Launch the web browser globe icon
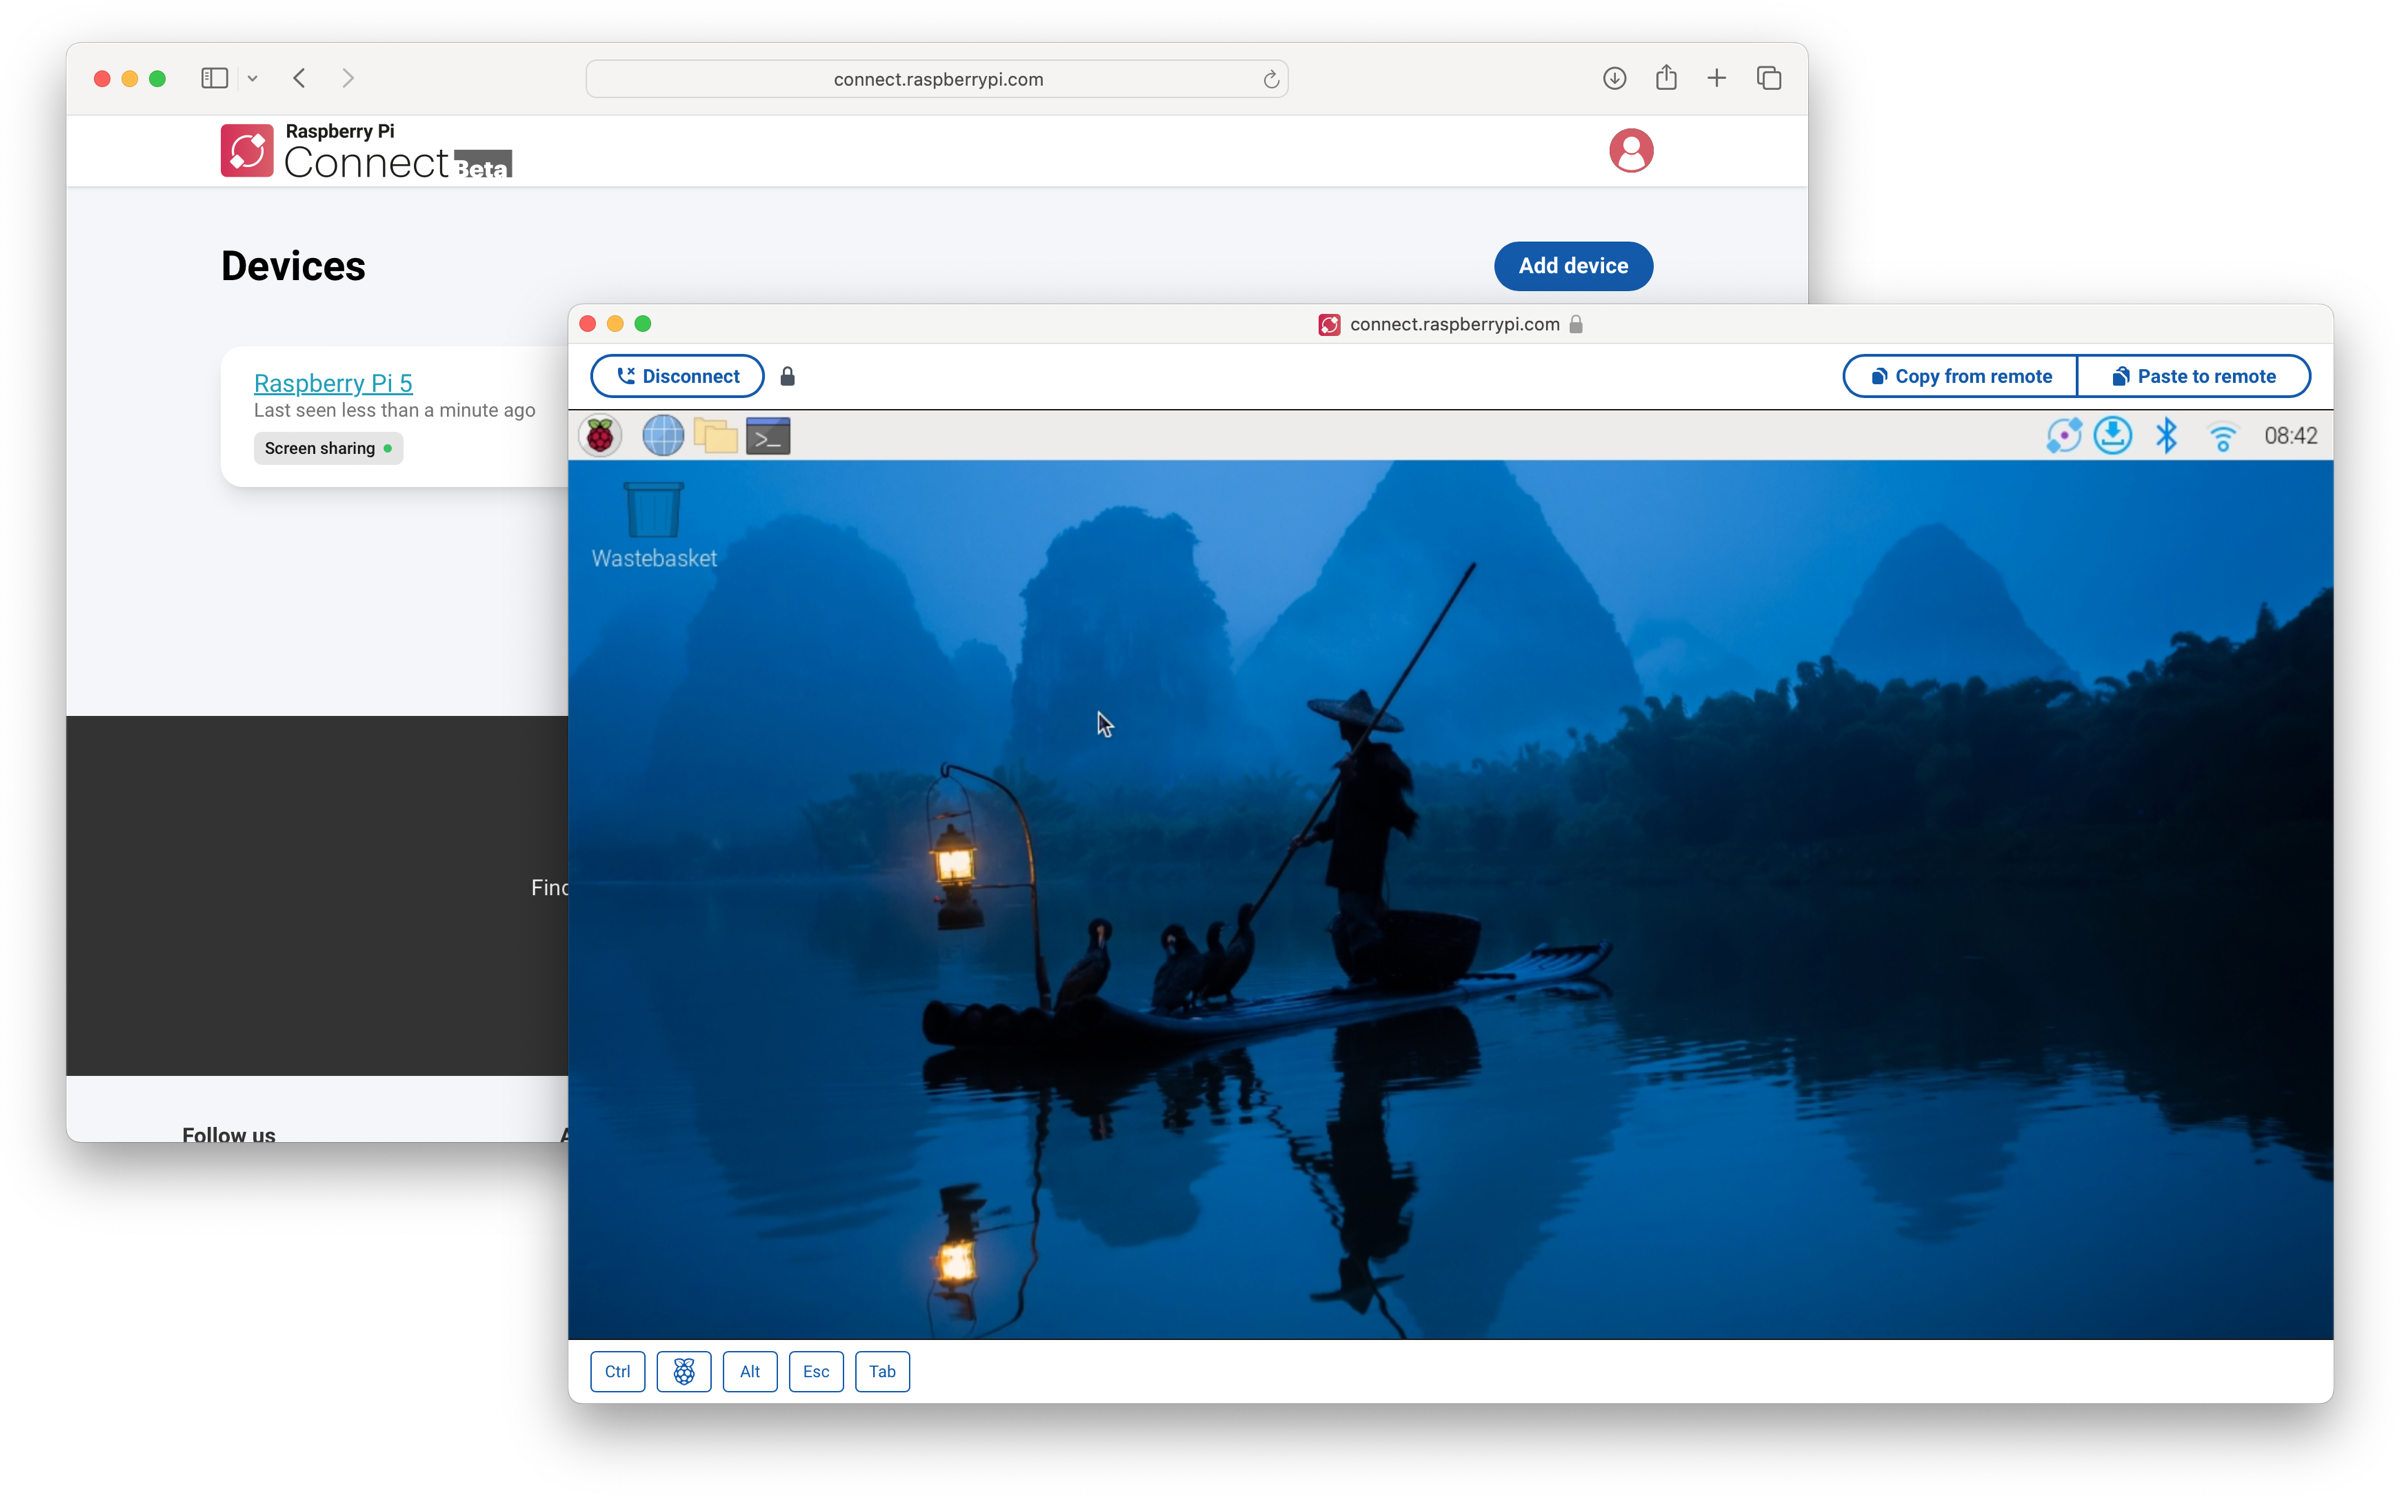2400x1496 pixels. (662, 436)
